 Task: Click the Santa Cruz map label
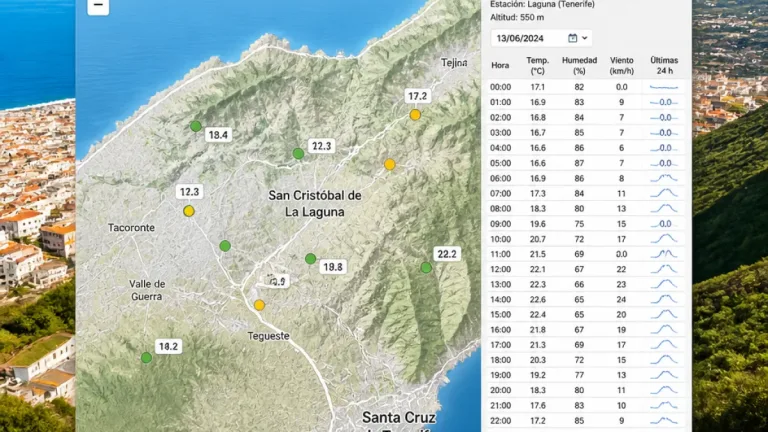tap(399, 418)
